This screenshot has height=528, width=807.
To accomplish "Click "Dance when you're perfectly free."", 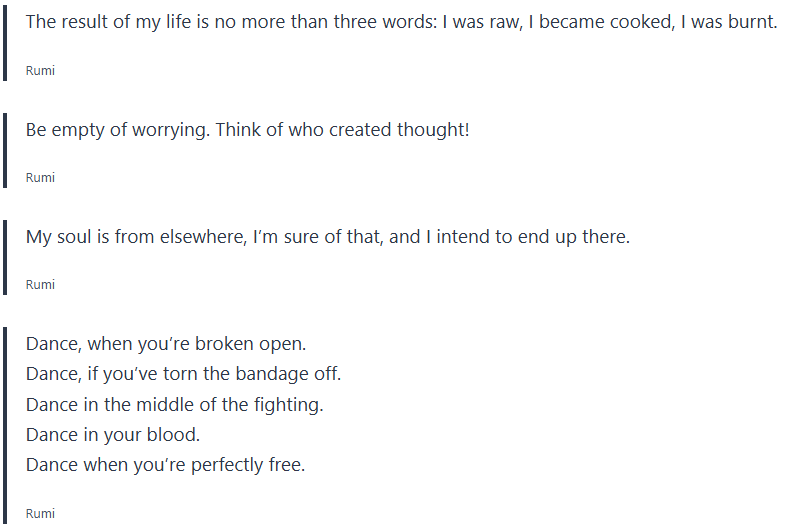I will pyautogui.click(x=165, y=464).
